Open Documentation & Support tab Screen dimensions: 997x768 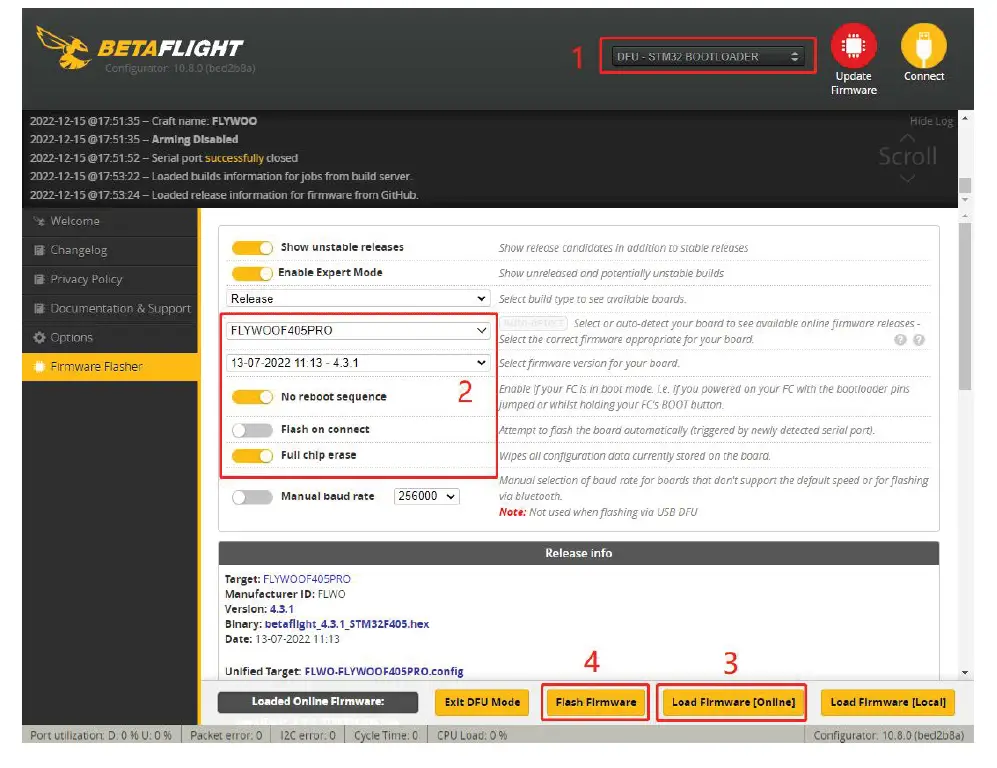pyautogui.click(x=110, y=309)
